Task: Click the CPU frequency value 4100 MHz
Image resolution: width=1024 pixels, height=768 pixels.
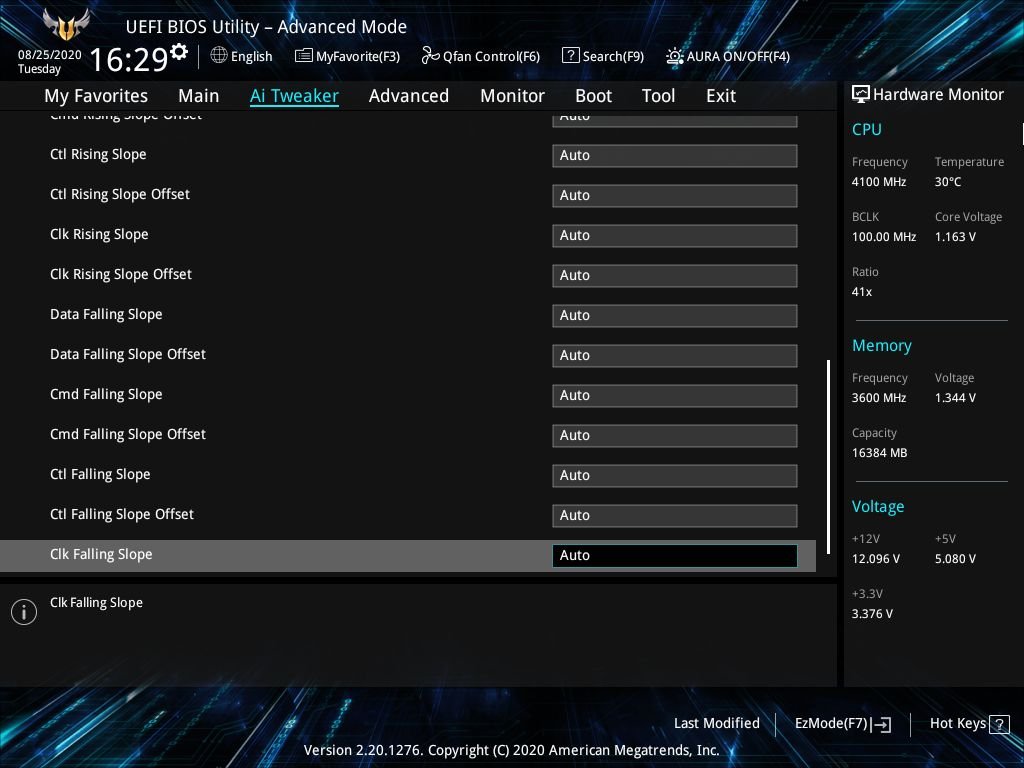Action: pyautogui.click(x=878, y=182)
